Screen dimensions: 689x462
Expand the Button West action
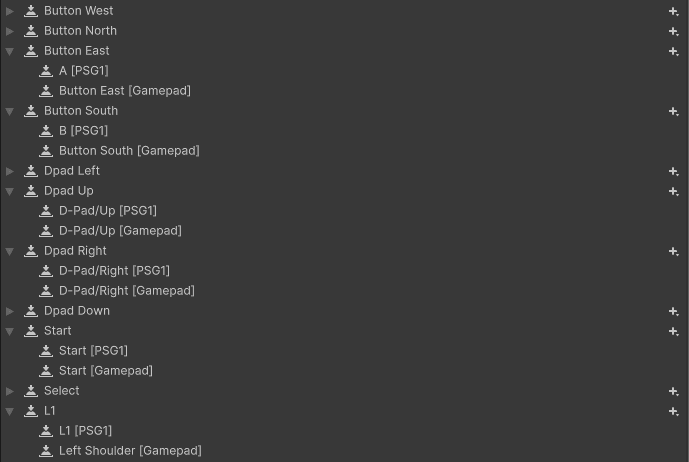coord(10,11)
